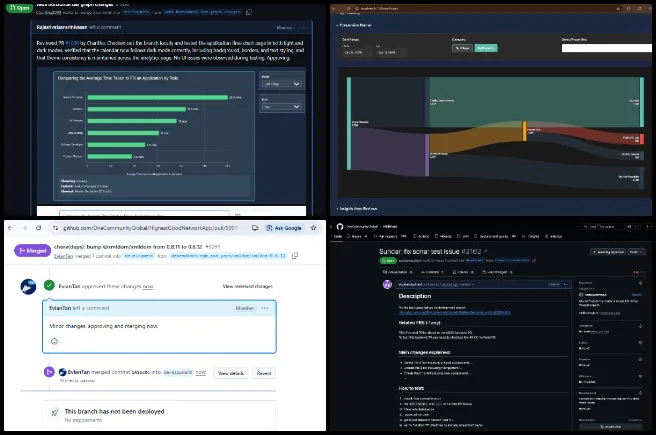Click the Revert button
The image size is (656, 435).
point(264,373)
